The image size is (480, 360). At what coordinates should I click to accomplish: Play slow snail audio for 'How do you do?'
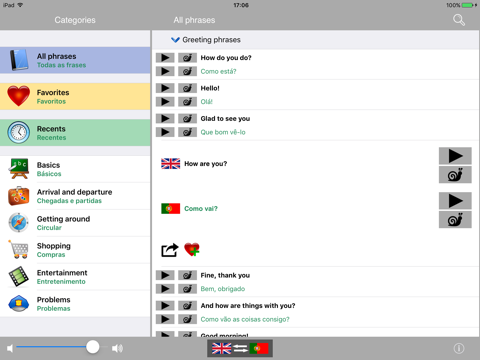tap(187, 58)
